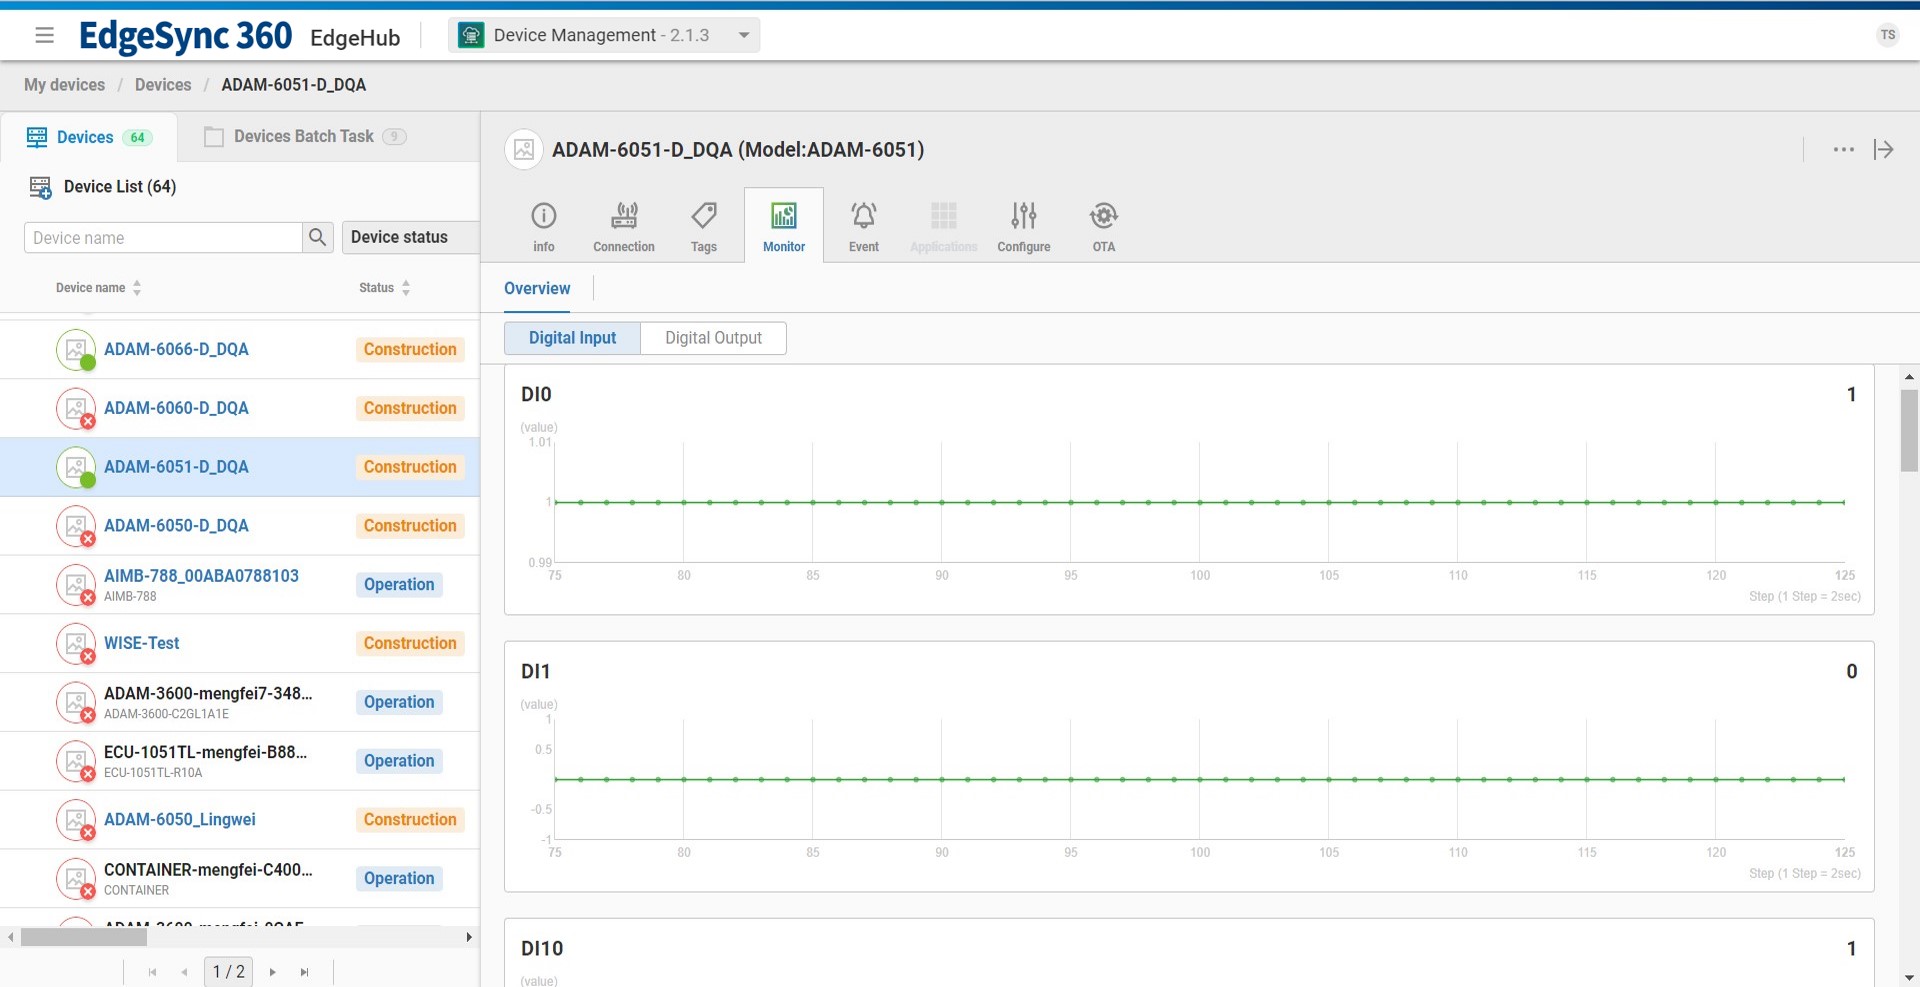
Task: Click WISE-Test device thumbnail icon
Action: (76, 644)
